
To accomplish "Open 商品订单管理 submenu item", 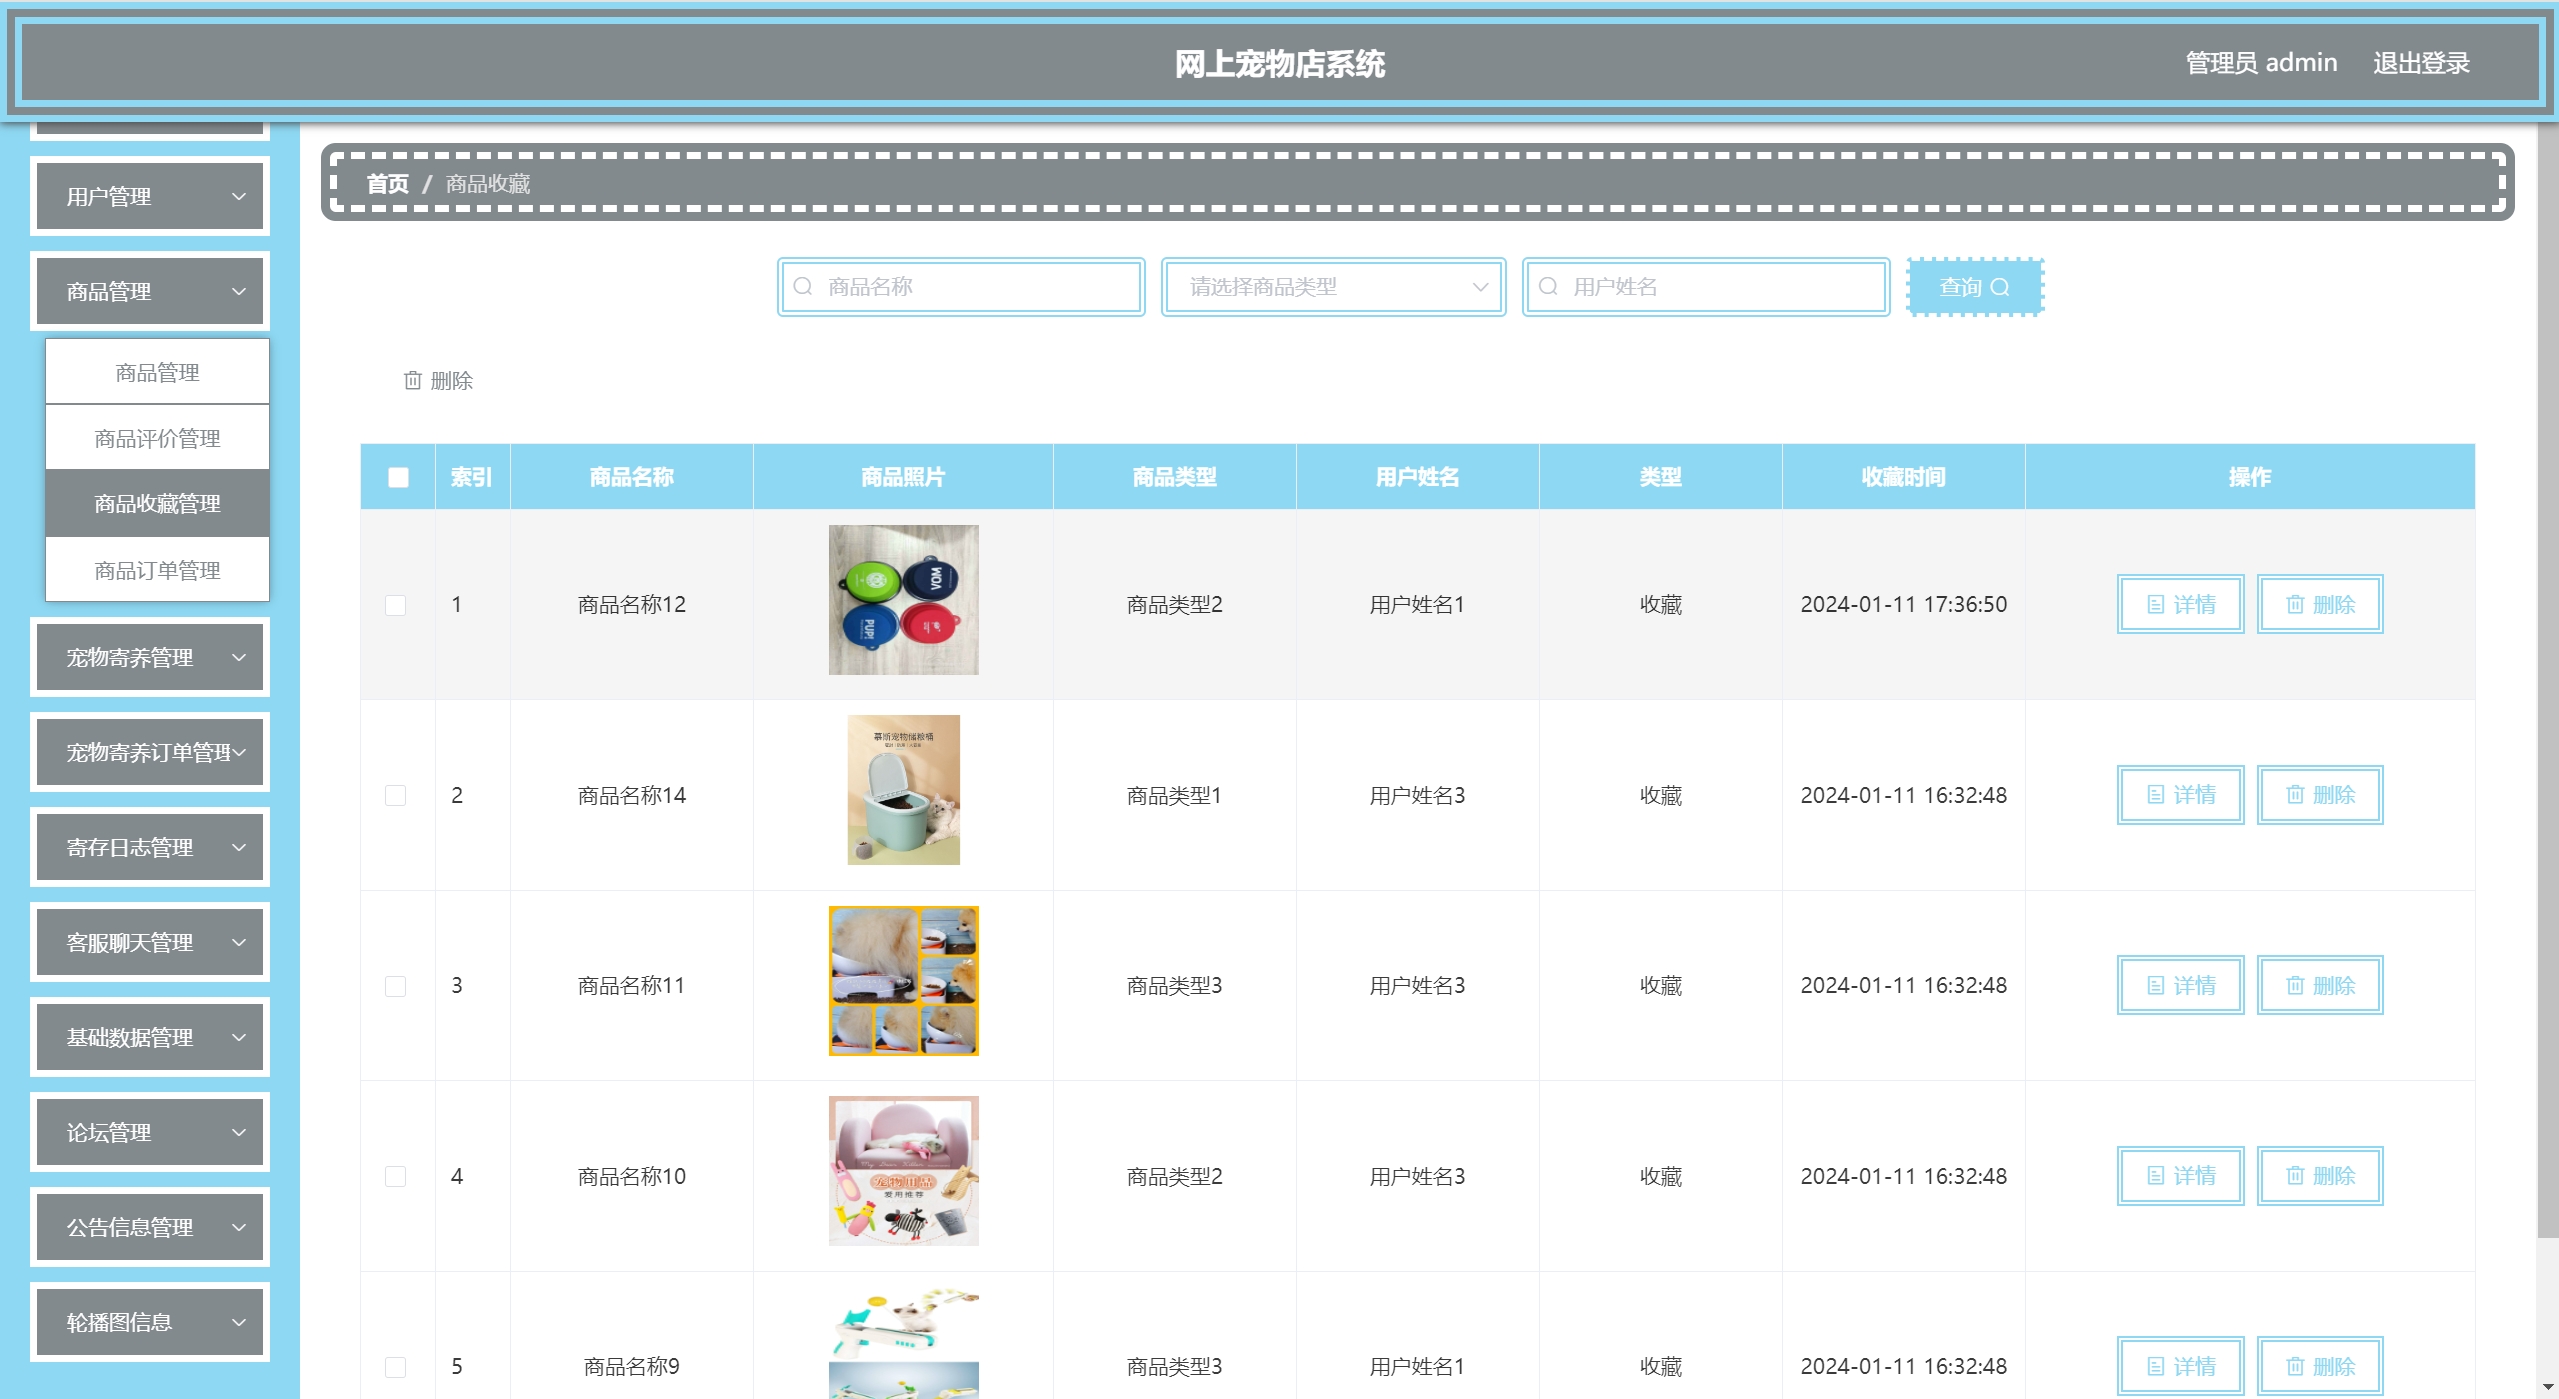I will pos(157,570).
